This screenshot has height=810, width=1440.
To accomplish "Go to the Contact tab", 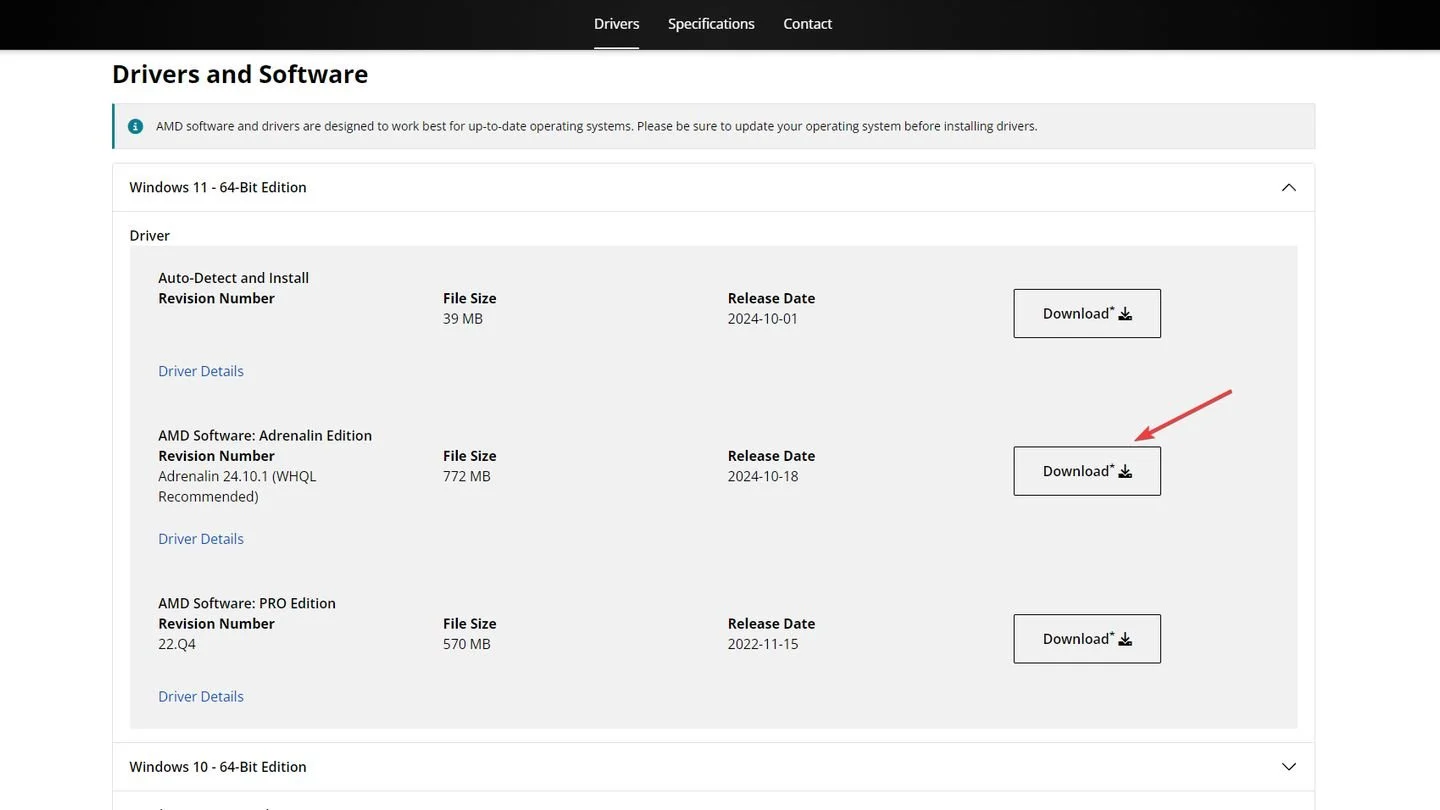I will (807, 24).
